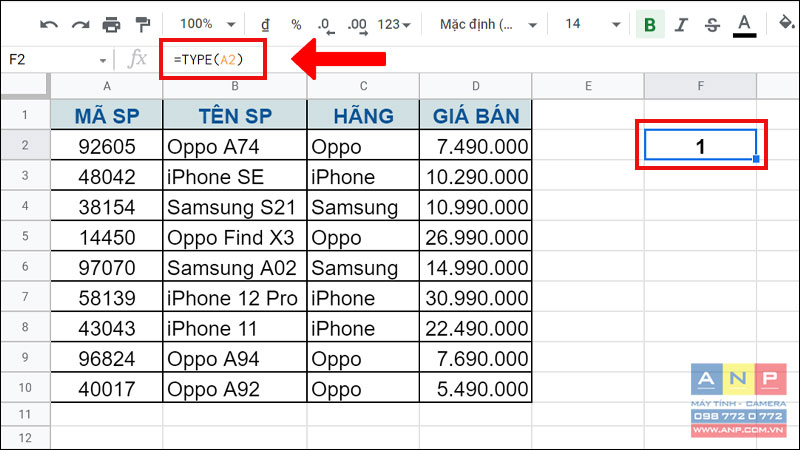Select the Oppo A92 cell
Image resolution: width=800 pixels, height=450 pixels.
click(235, 388)
